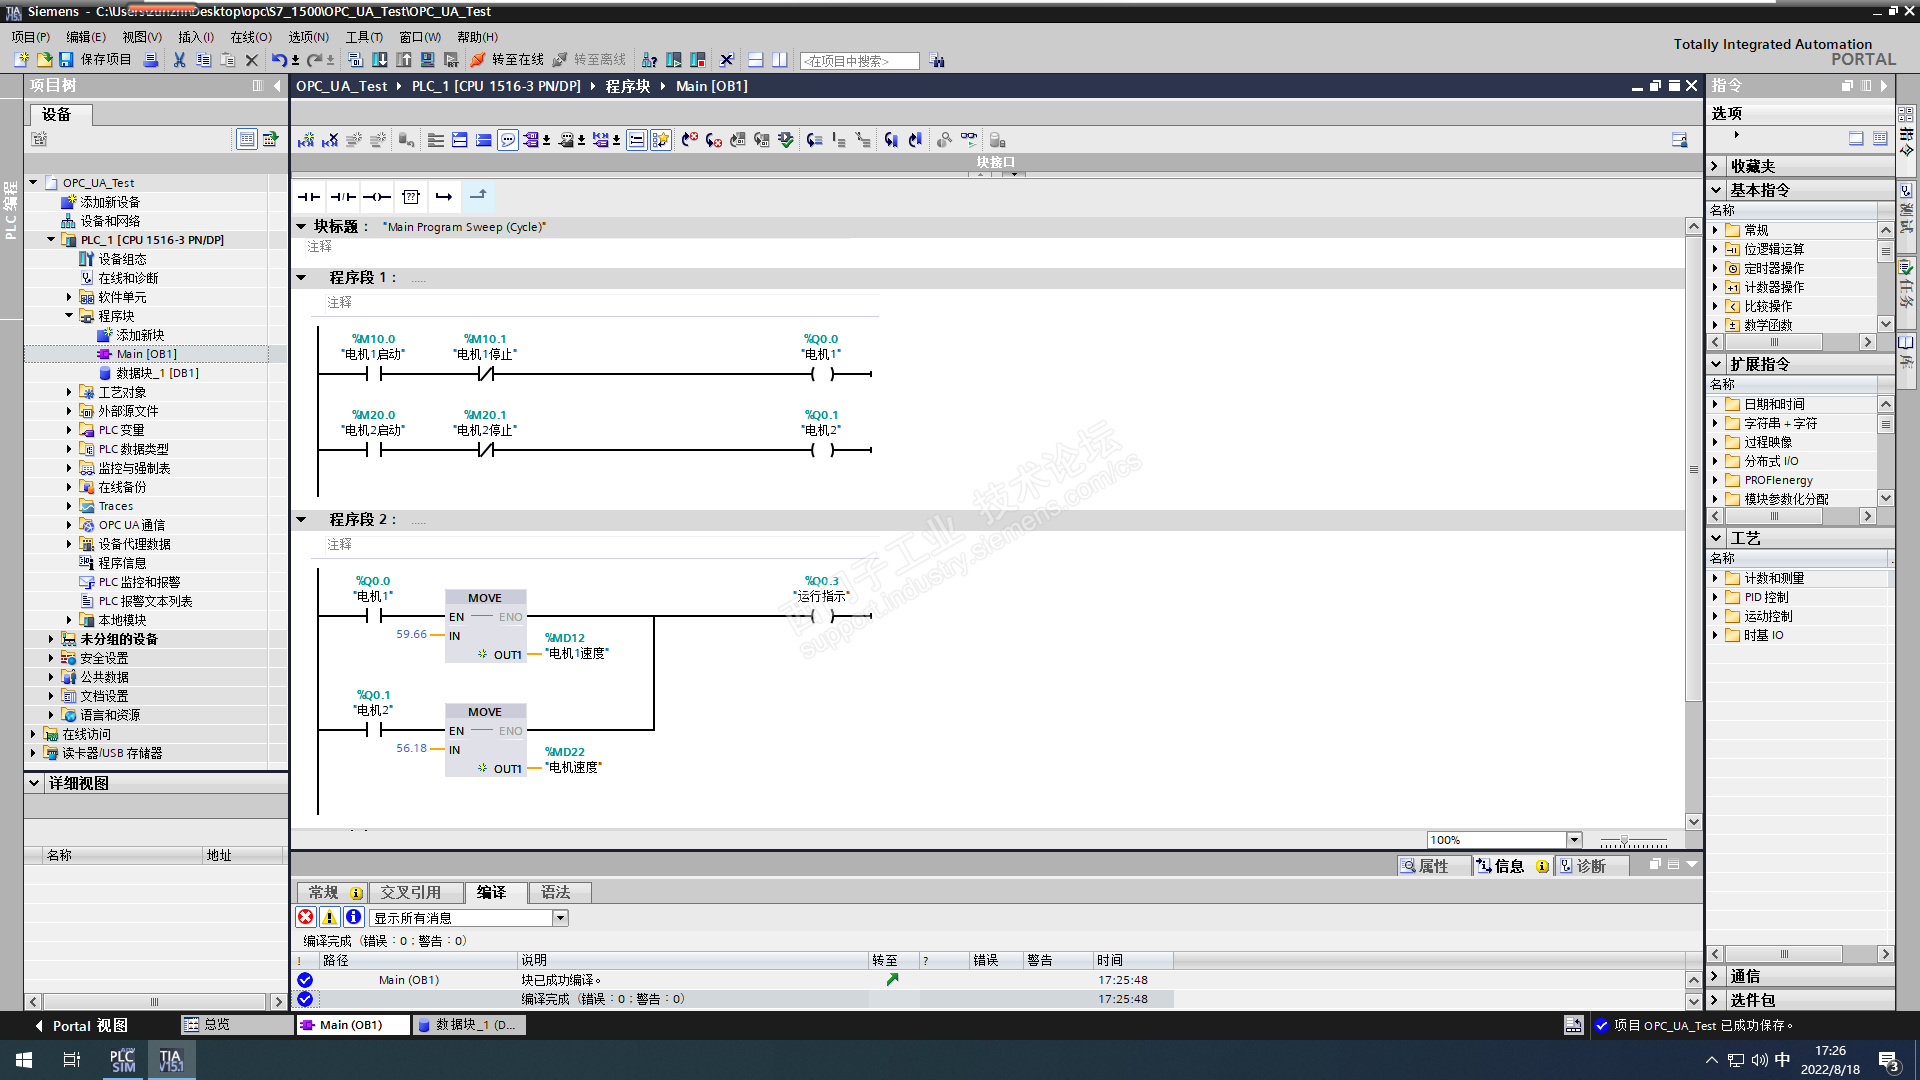Screen dimensions: 1920x1080
Task: Click the Save project icon
Action: click(66, 60)
